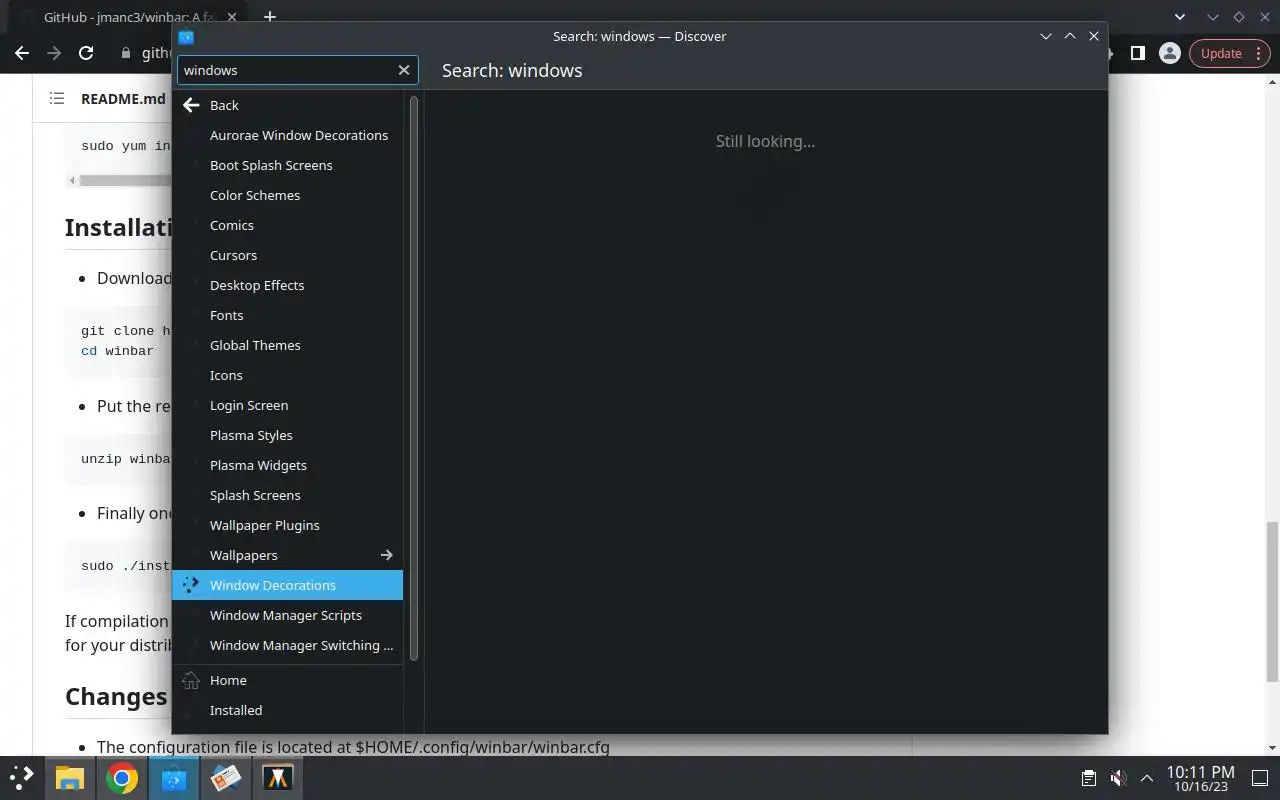Image resolution: width=1280 pixels, height=800 pixels.
Task: Select Boot Splash Screens category
Action: (x=287, y=165)
